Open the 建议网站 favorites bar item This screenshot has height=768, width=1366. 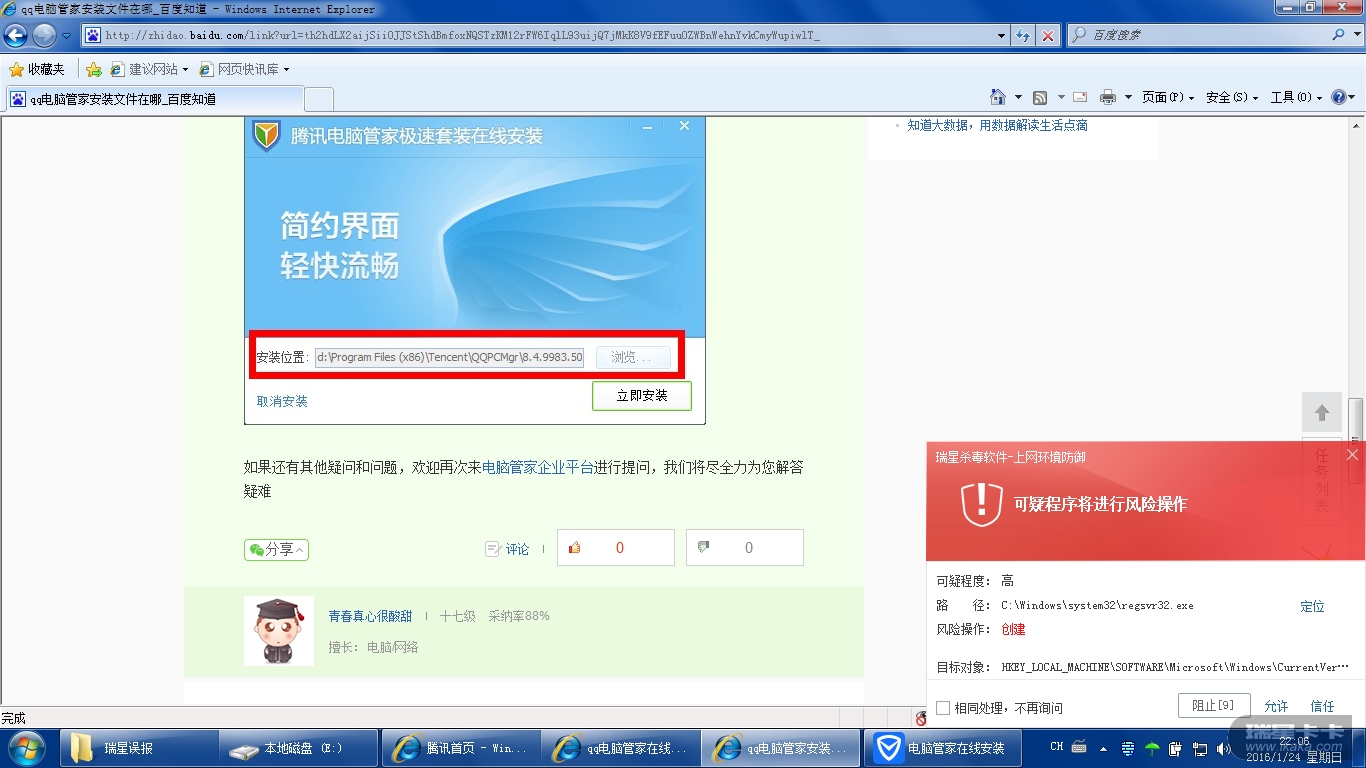pyautogui.click(x=149, y=69)
